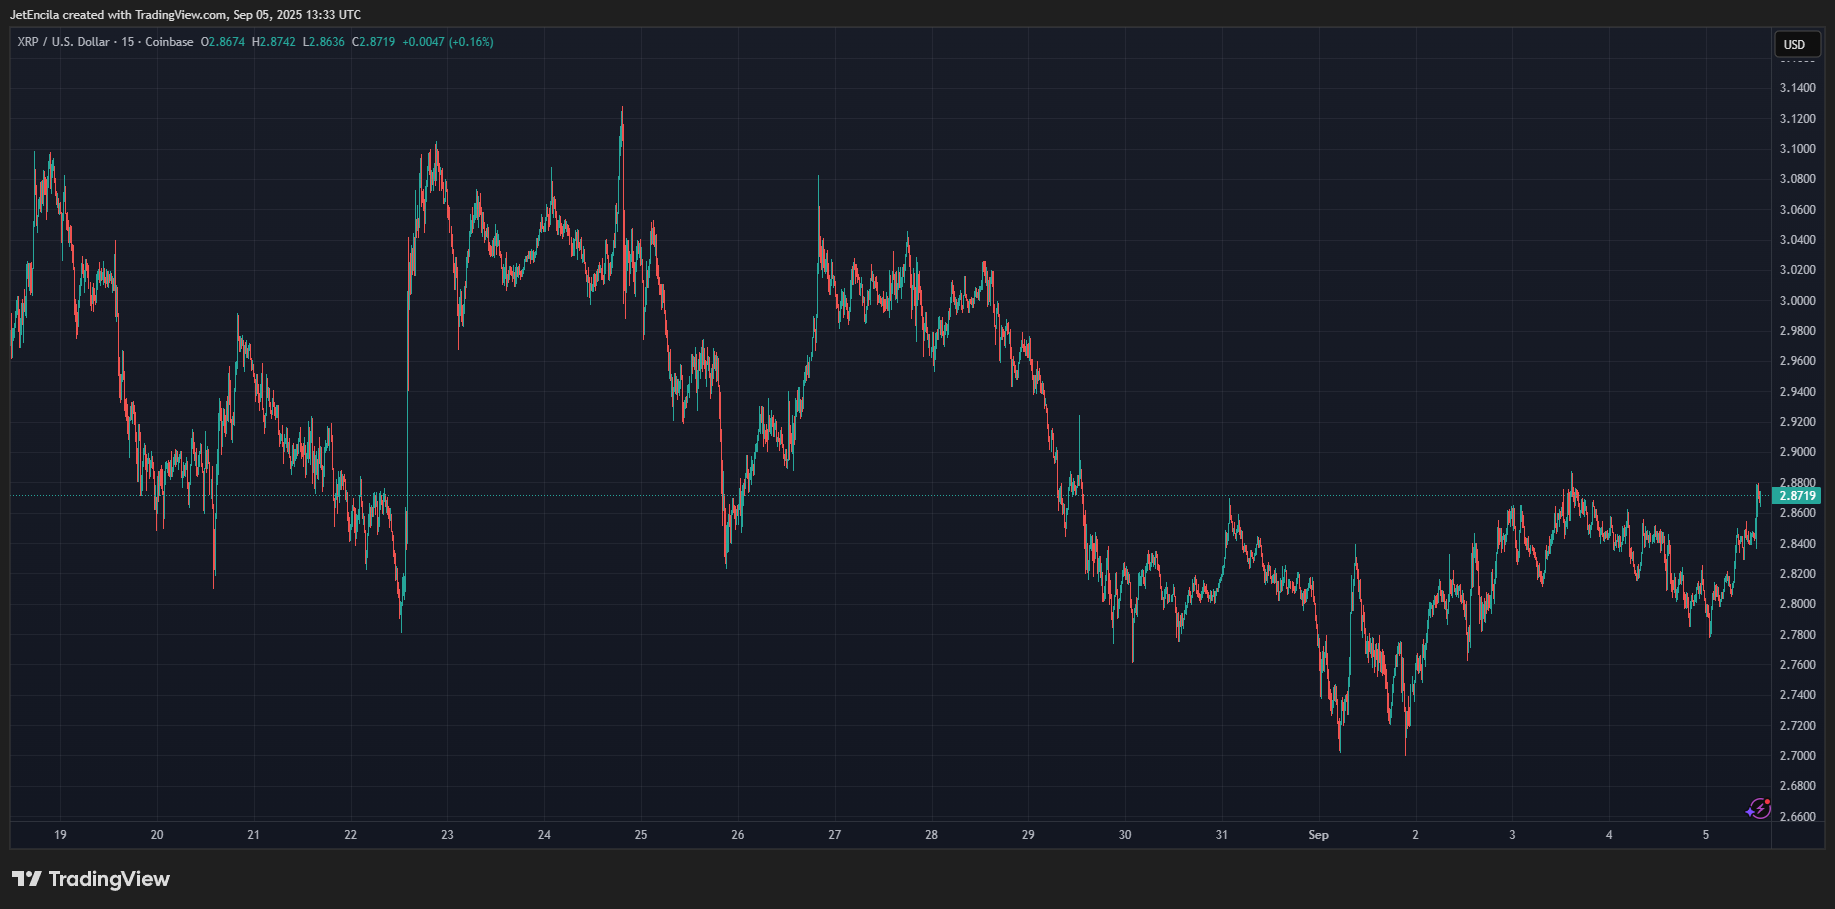Open the price scale options

(x=1797, y=400)
